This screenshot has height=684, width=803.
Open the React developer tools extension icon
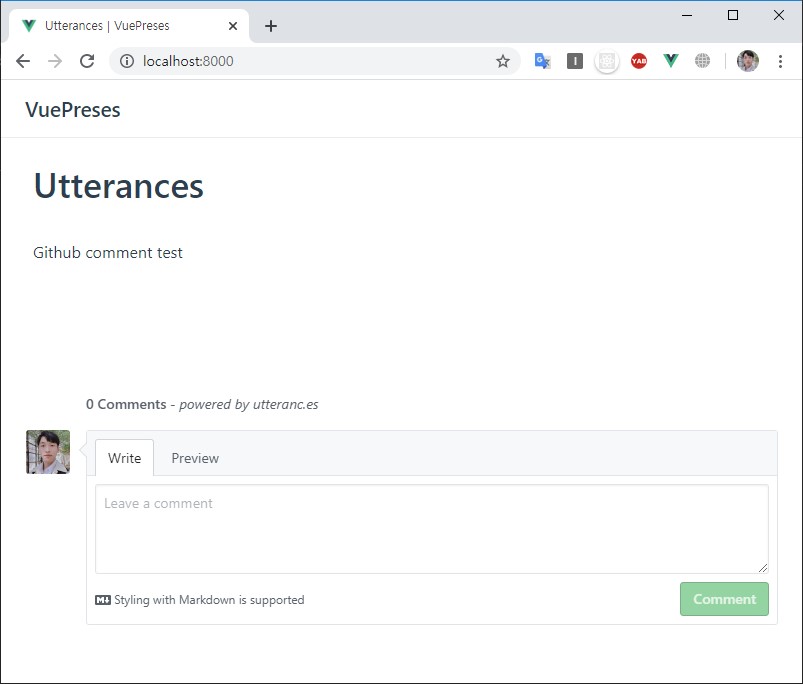point(607,61)
